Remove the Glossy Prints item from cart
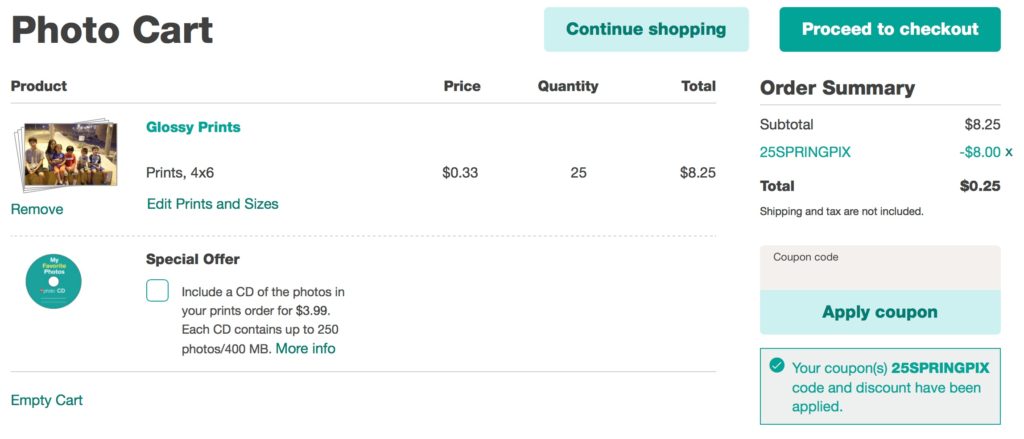The width and height of the screenshot is (1024, 439). pyautogui.click(x=37, y=209)
